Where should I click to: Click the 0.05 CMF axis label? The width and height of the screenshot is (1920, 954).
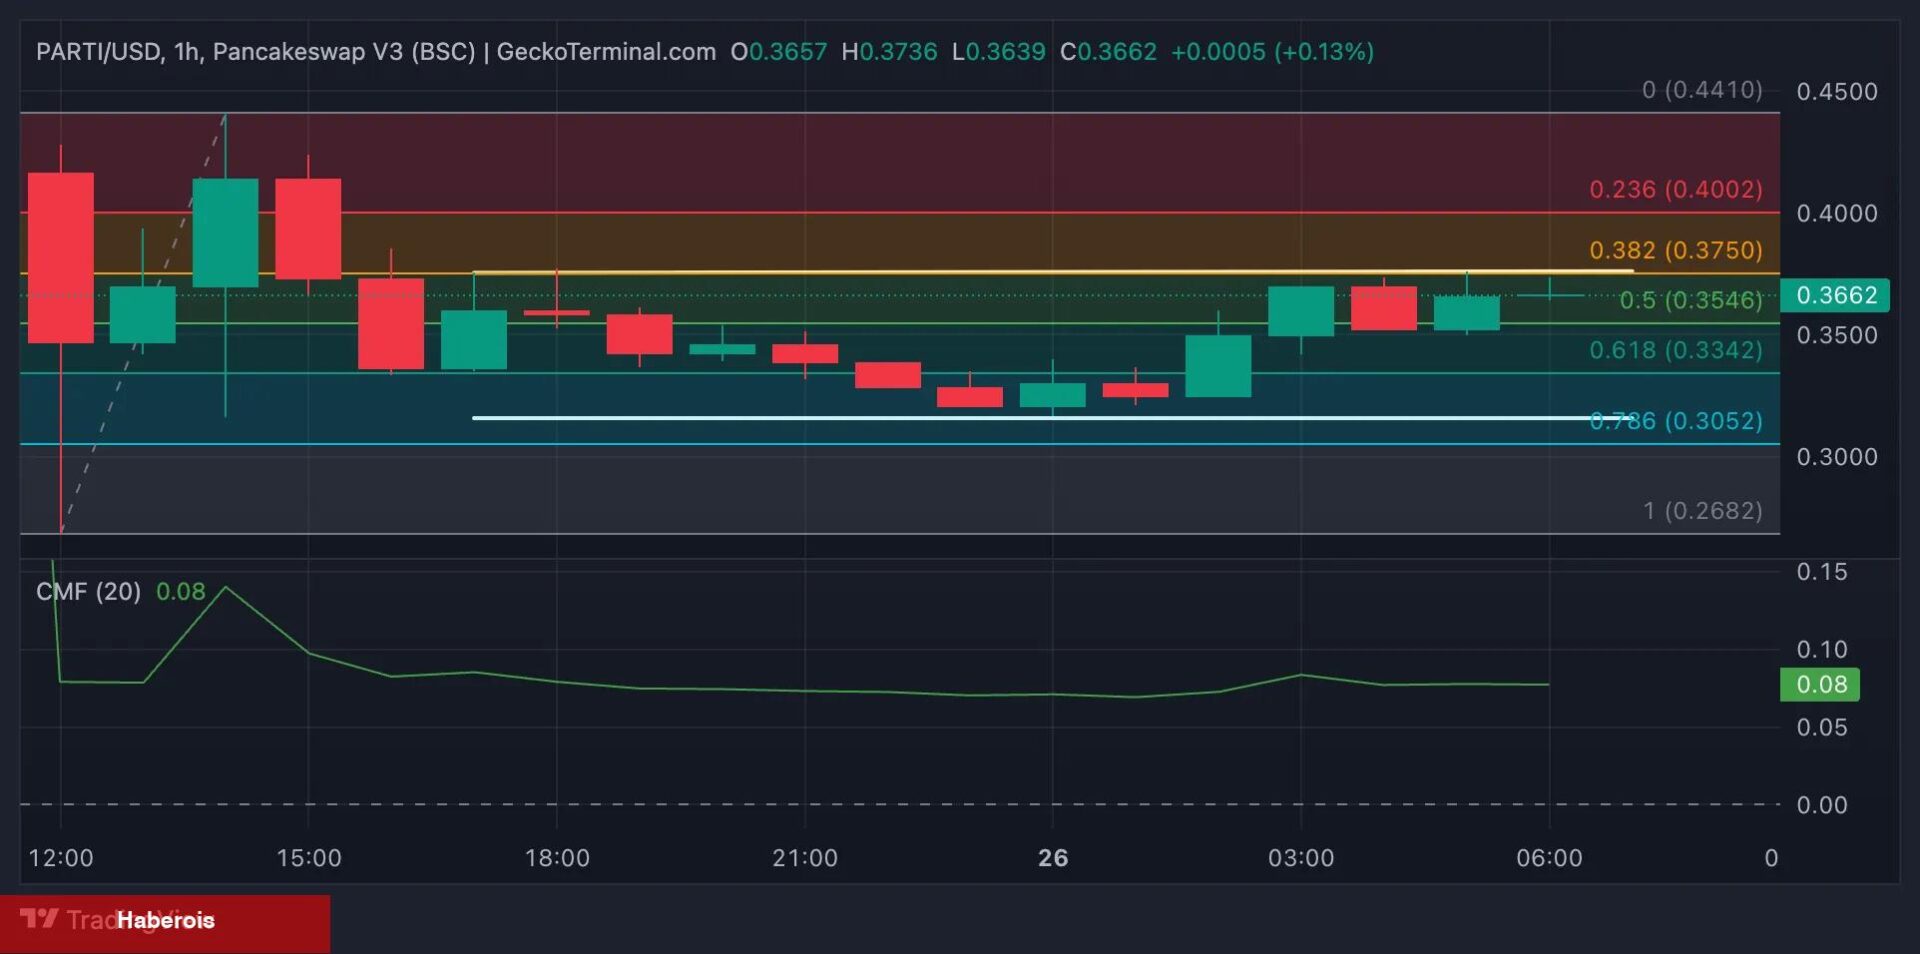click(x=1822, y=728)
